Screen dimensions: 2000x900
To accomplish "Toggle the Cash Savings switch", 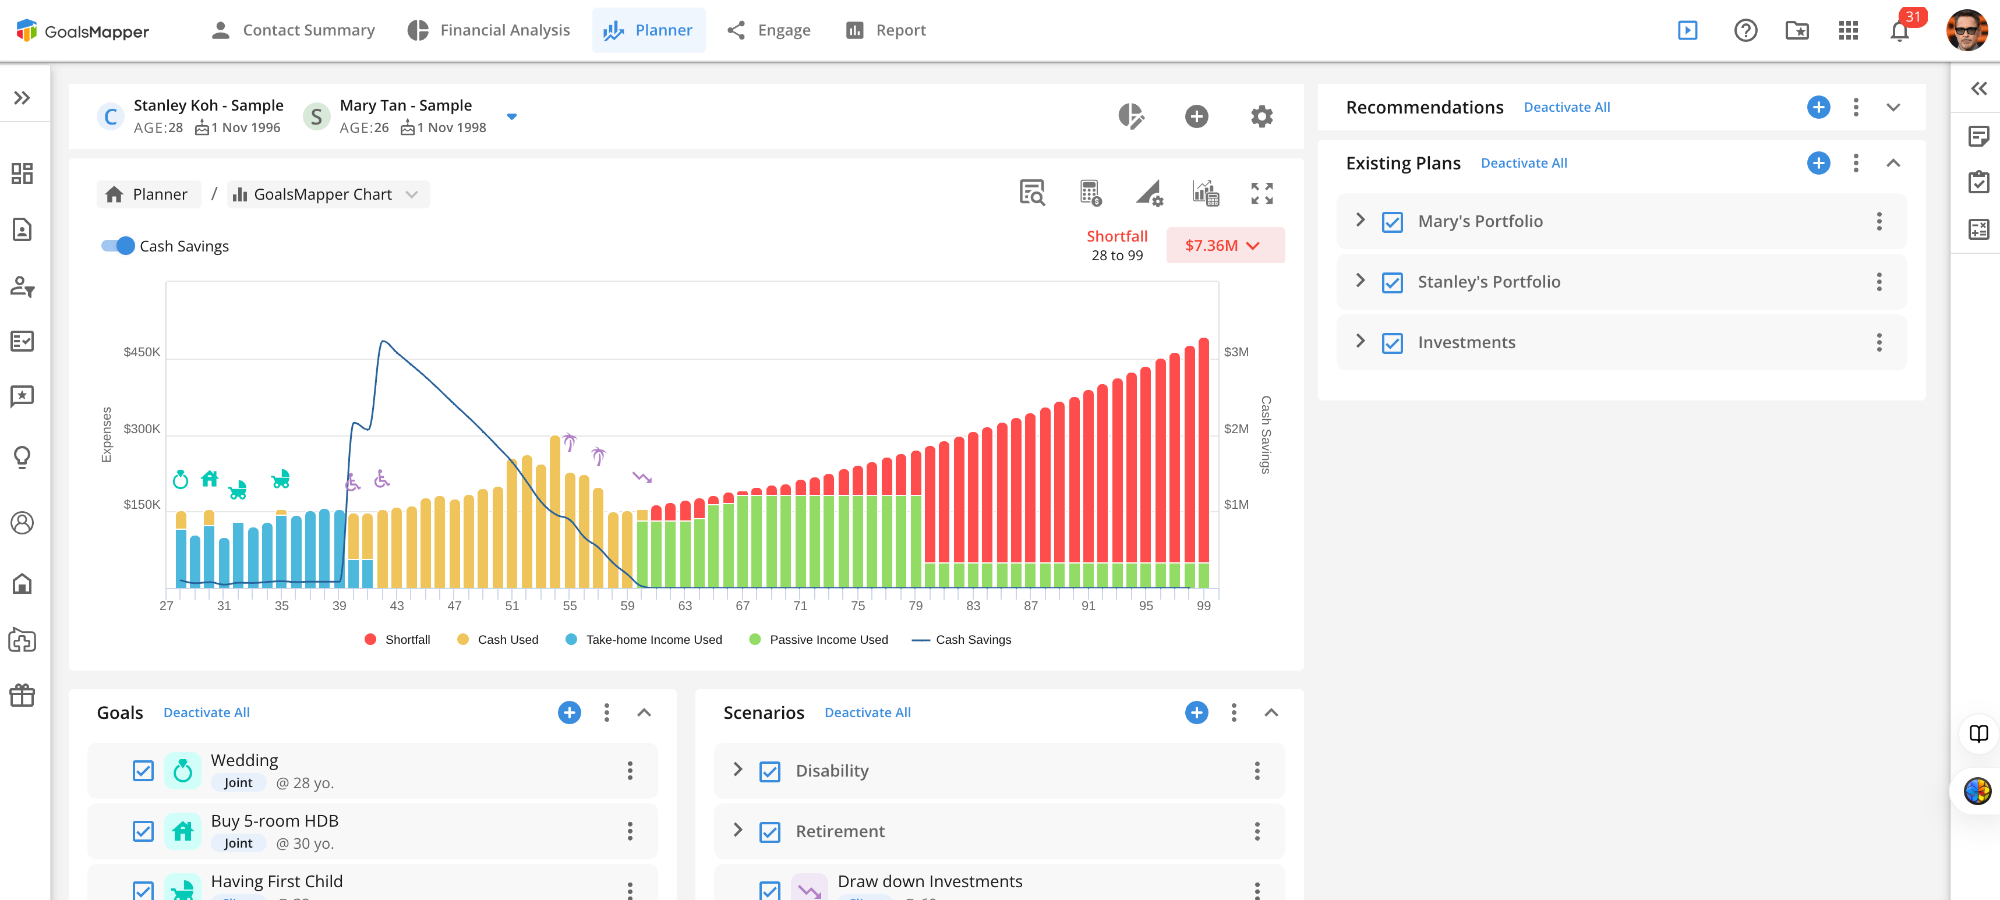I will pos(118,246).
